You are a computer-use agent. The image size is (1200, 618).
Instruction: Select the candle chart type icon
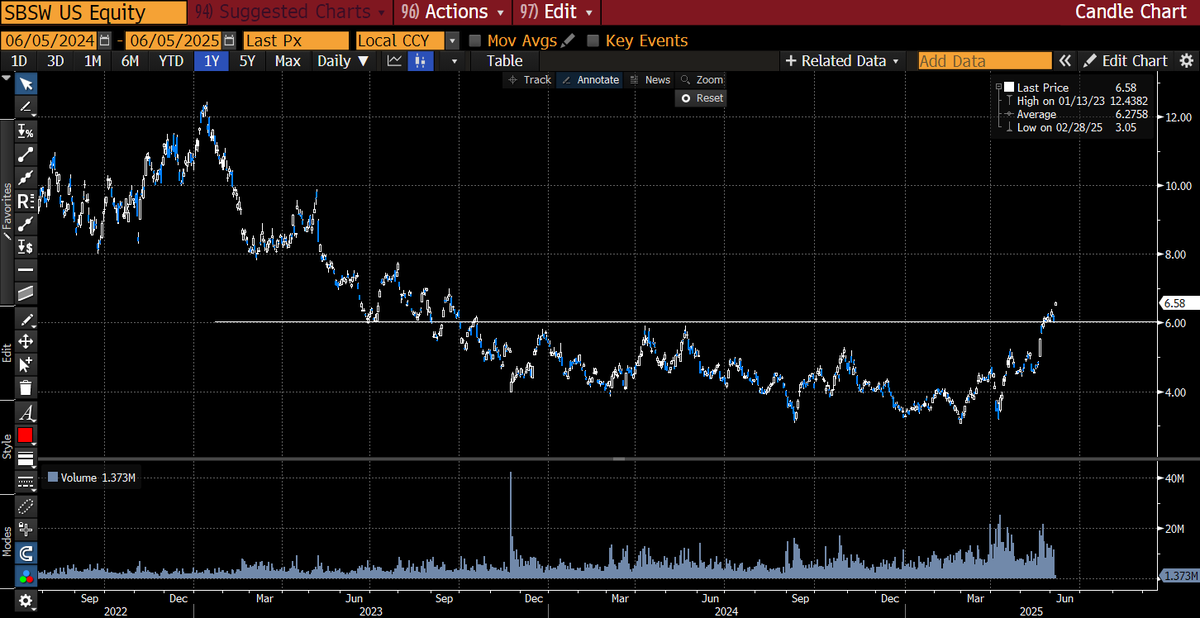pos(419,61)
